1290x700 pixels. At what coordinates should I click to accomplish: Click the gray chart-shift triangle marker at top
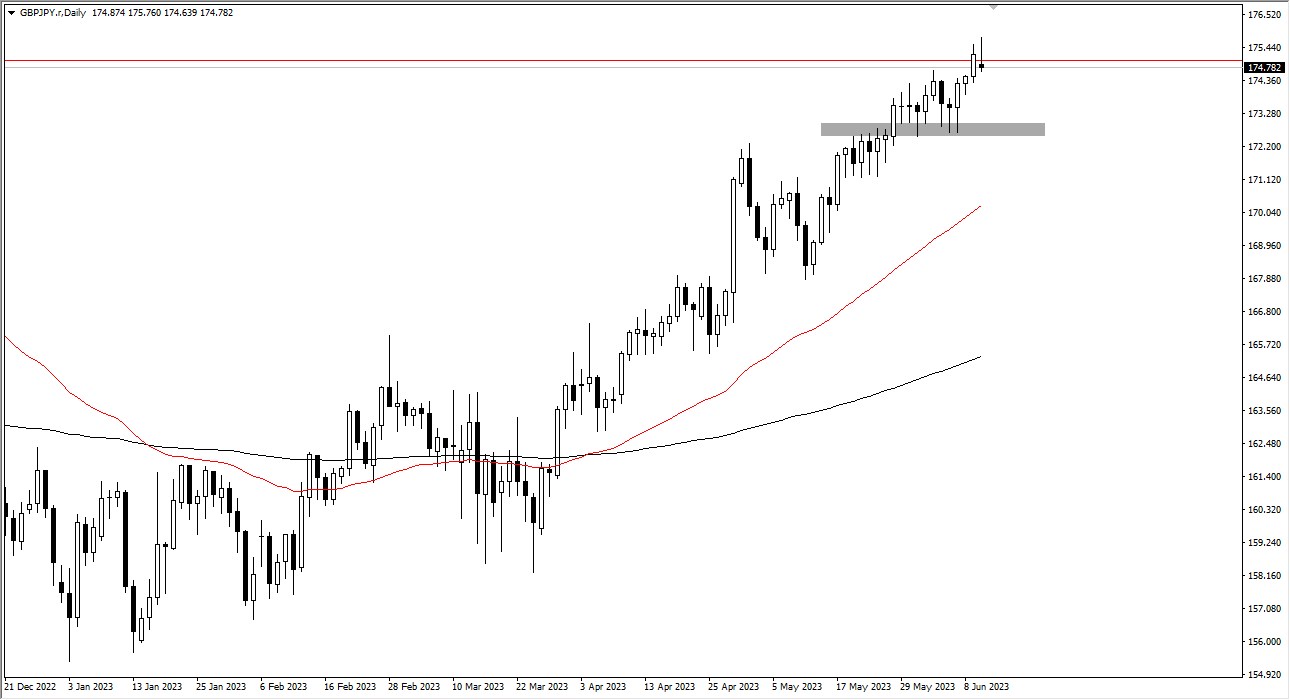[x=993, y=7]
